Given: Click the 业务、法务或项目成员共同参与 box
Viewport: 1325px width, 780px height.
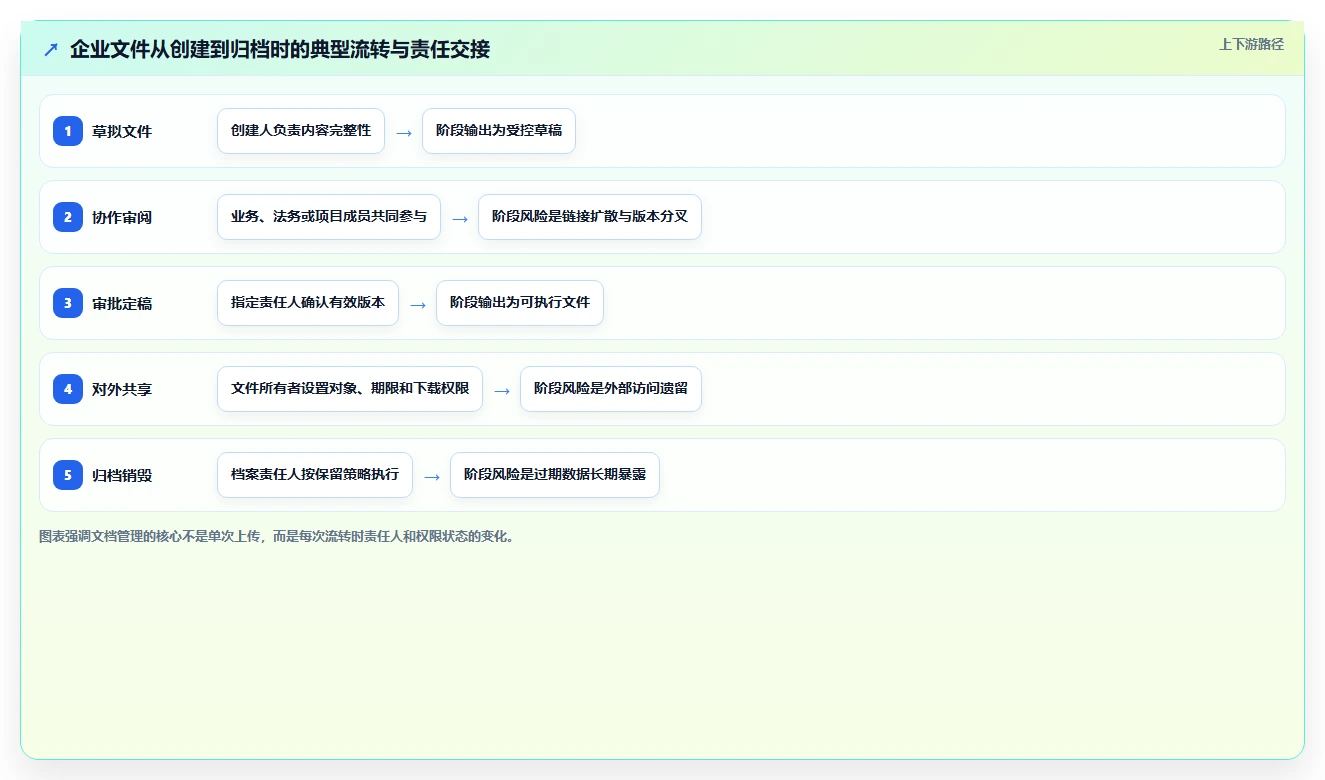Looking at the screenshot, I should pos(329,217).
